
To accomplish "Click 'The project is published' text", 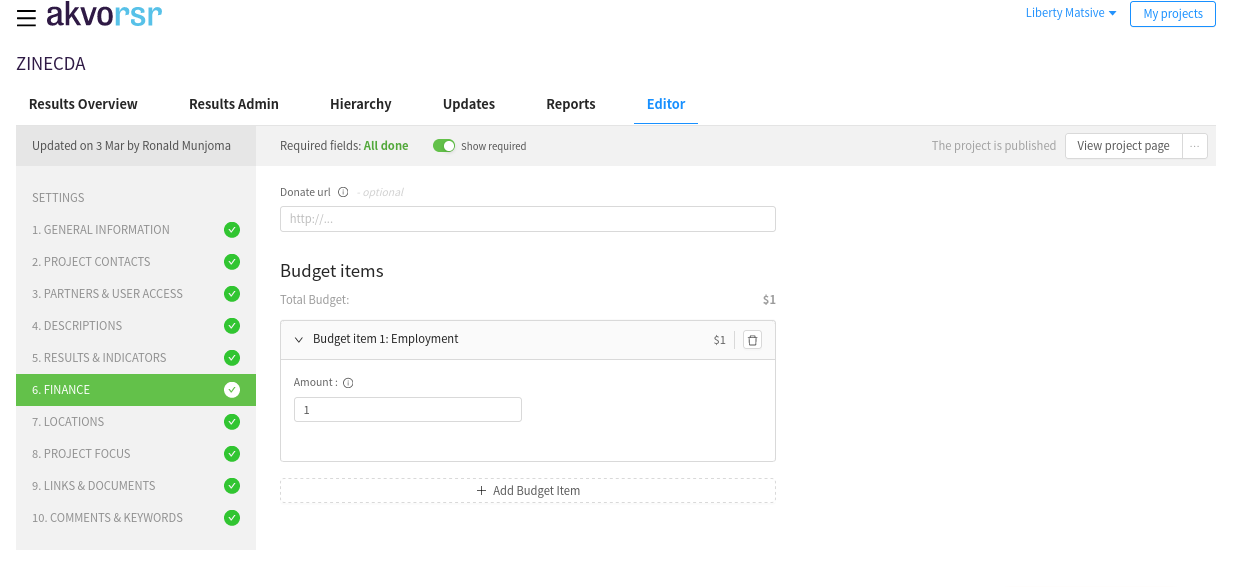I will [x=994, y=146].
